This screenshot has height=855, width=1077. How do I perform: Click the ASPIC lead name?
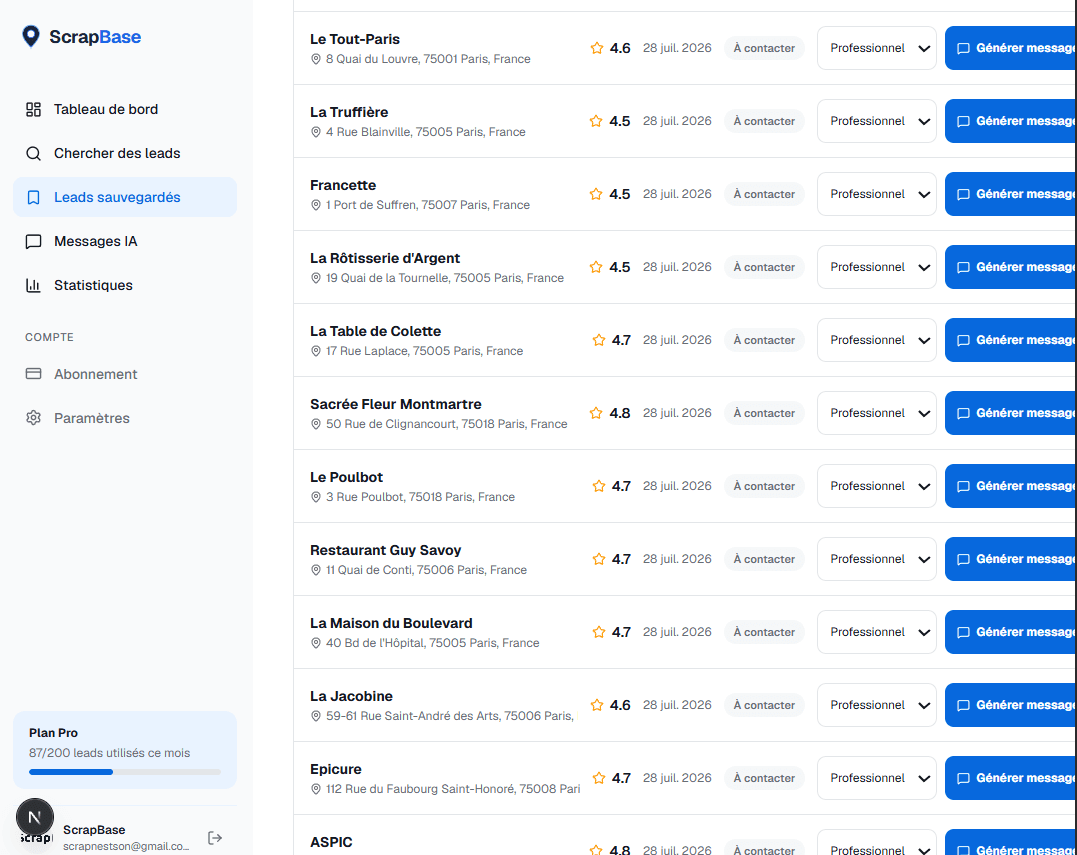click(331, 842)
